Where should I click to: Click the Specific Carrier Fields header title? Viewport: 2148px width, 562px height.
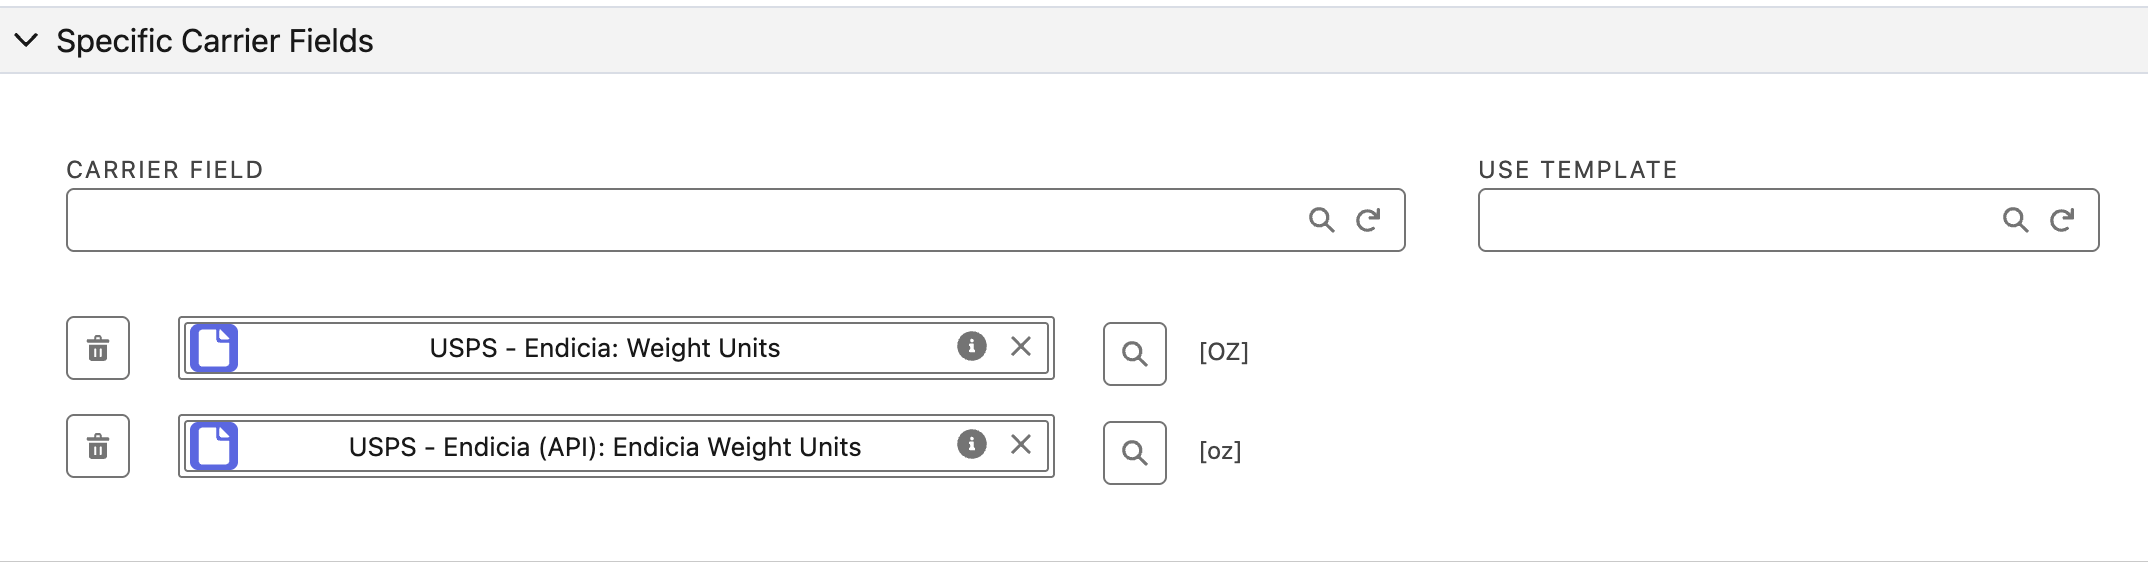point(214,41)
